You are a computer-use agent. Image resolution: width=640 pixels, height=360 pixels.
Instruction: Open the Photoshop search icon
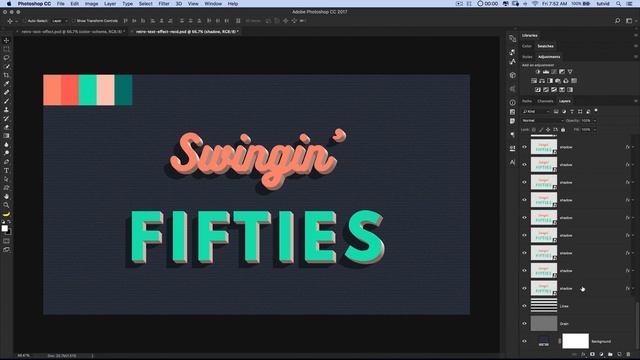[617, 21]
